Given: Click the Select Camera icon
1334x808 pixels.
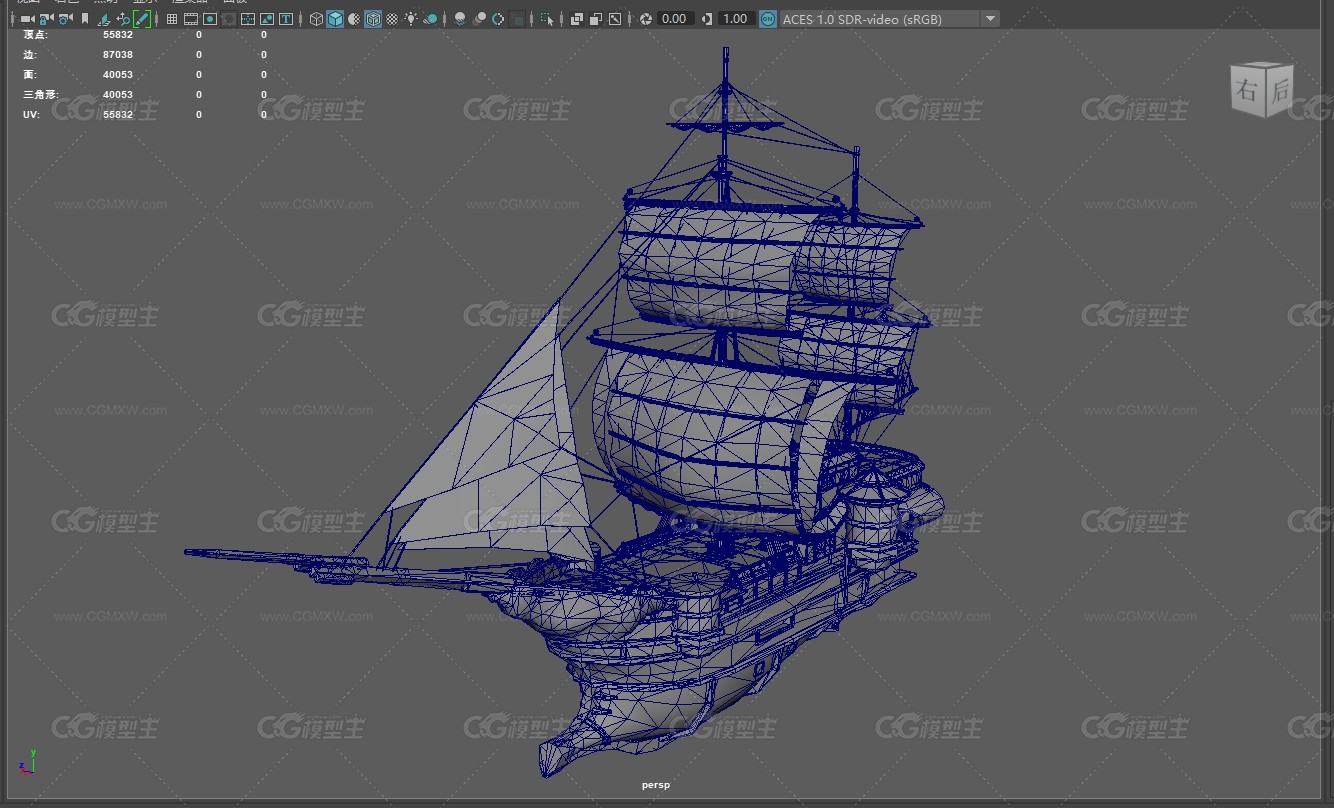Looking at the screenshot, I should click(27, 18).
